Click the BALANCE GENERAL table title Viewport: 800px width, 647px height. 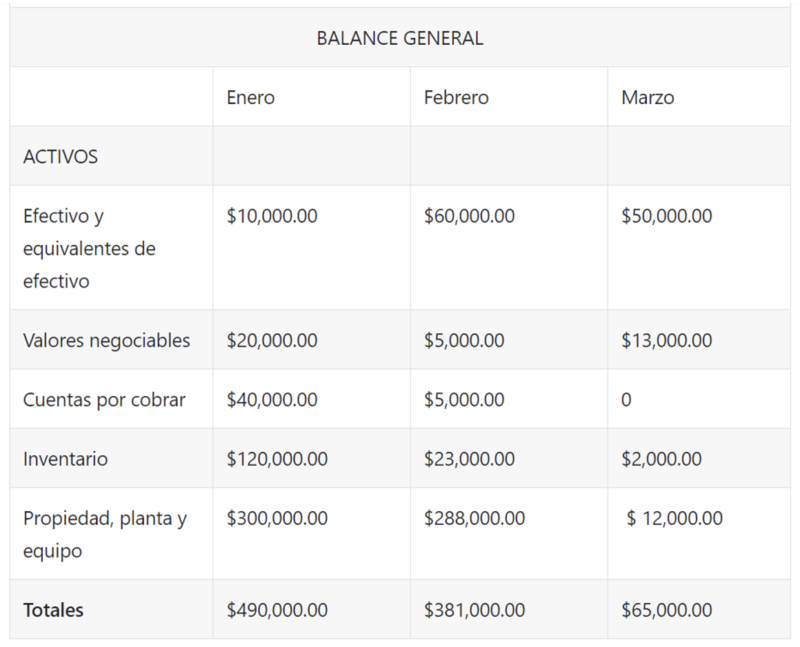(x=400, y=39)
